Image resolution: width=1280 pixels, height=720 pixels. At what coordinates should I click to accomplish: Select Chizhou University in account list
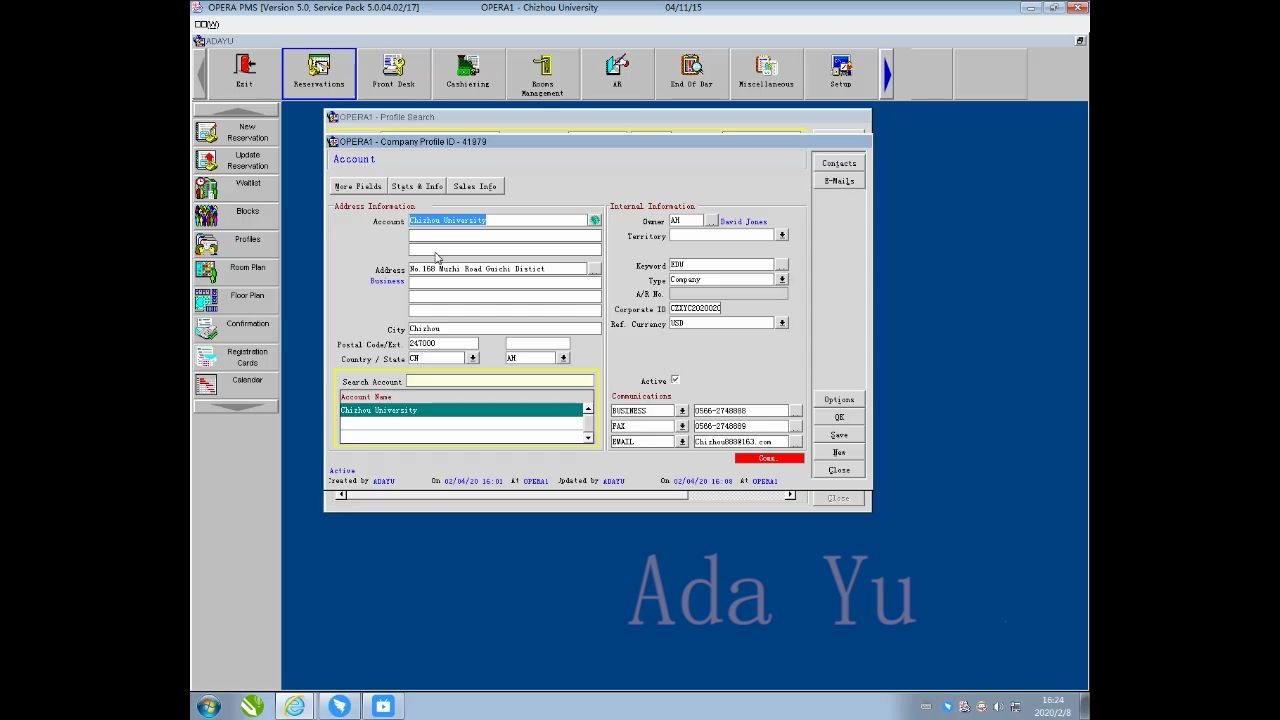click(x=461, y=410)
